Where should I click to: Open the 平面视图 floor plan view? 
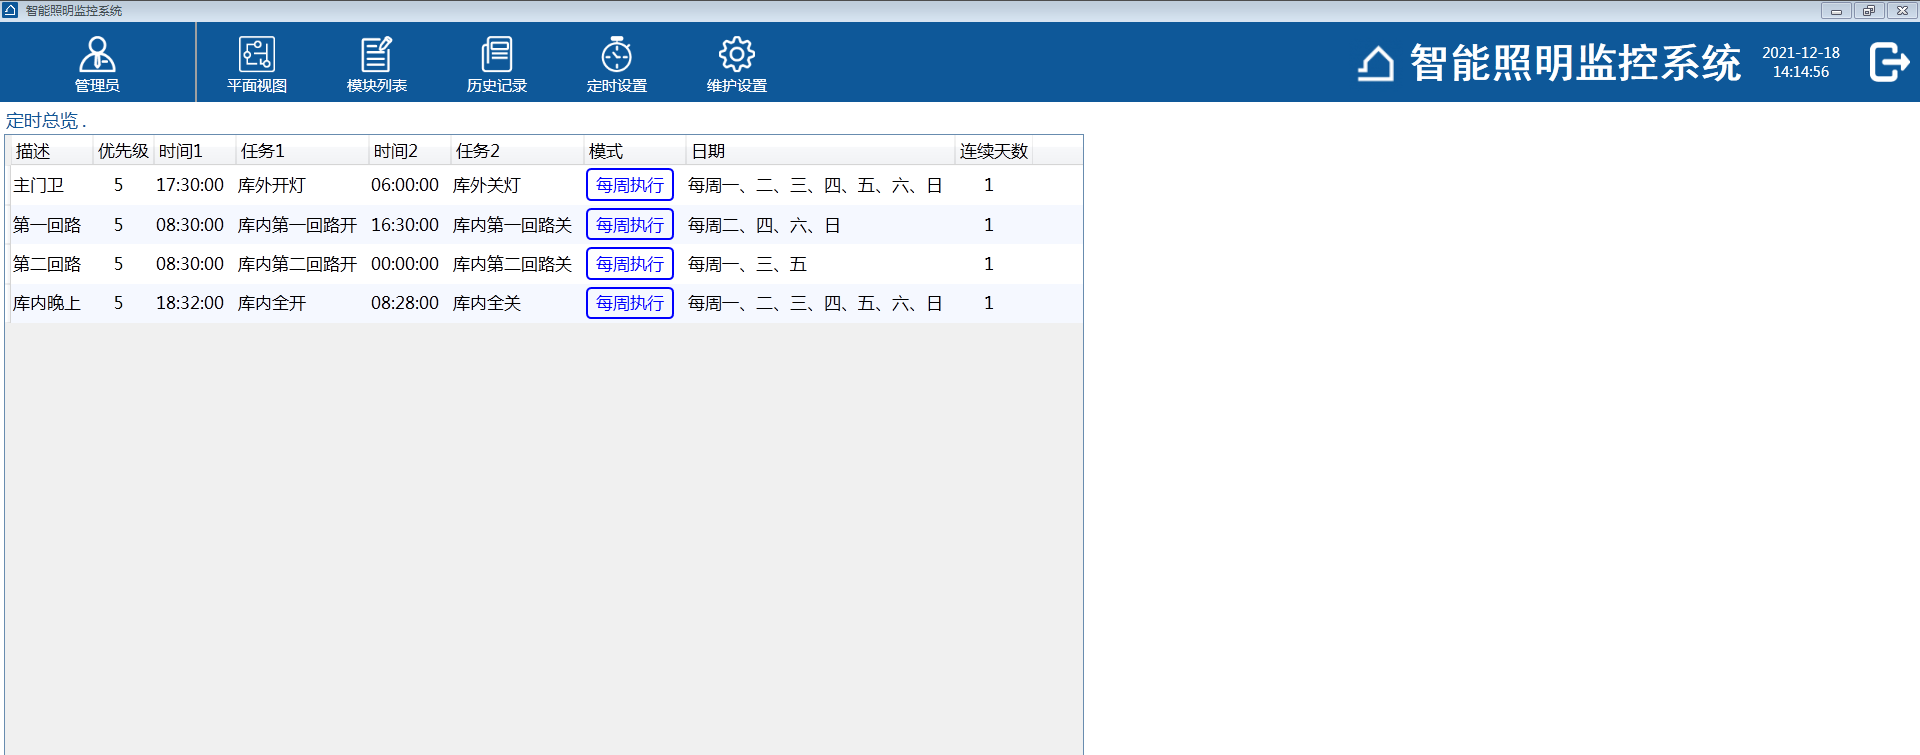pyautogui.click(x=257, y=63)
